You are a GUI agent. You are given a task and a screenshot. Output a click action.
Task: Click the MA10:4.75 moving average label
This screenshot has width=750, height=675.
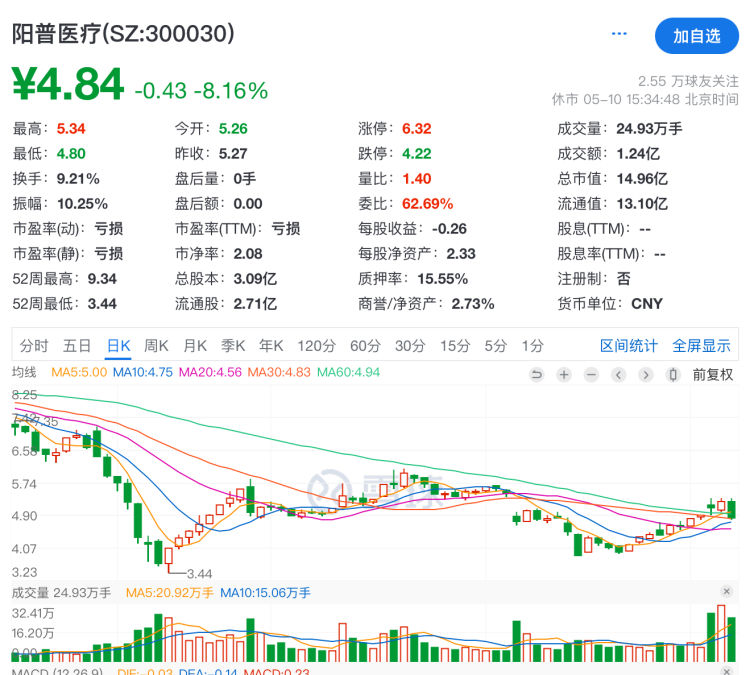click(143, 372)
